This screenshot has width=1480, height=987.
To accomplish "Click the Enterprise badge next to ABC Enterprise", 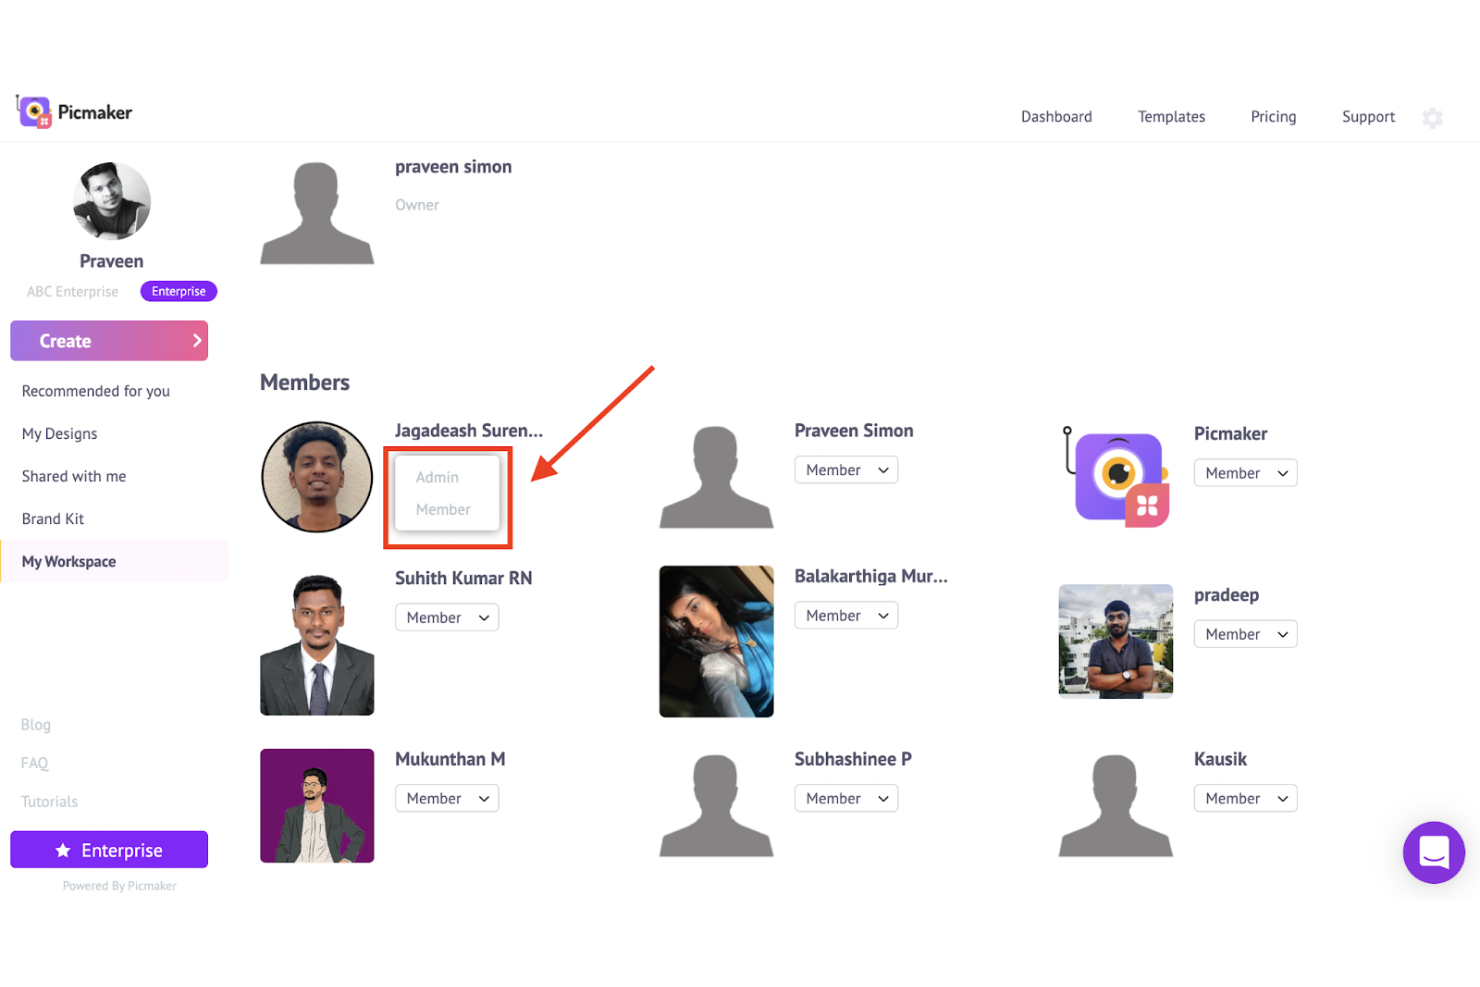I will point(178,291).
